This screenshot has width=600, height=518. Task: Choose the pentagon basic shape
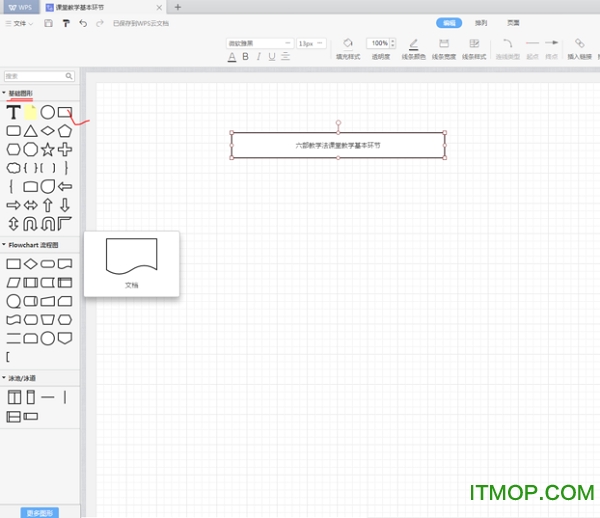[65, 131]
